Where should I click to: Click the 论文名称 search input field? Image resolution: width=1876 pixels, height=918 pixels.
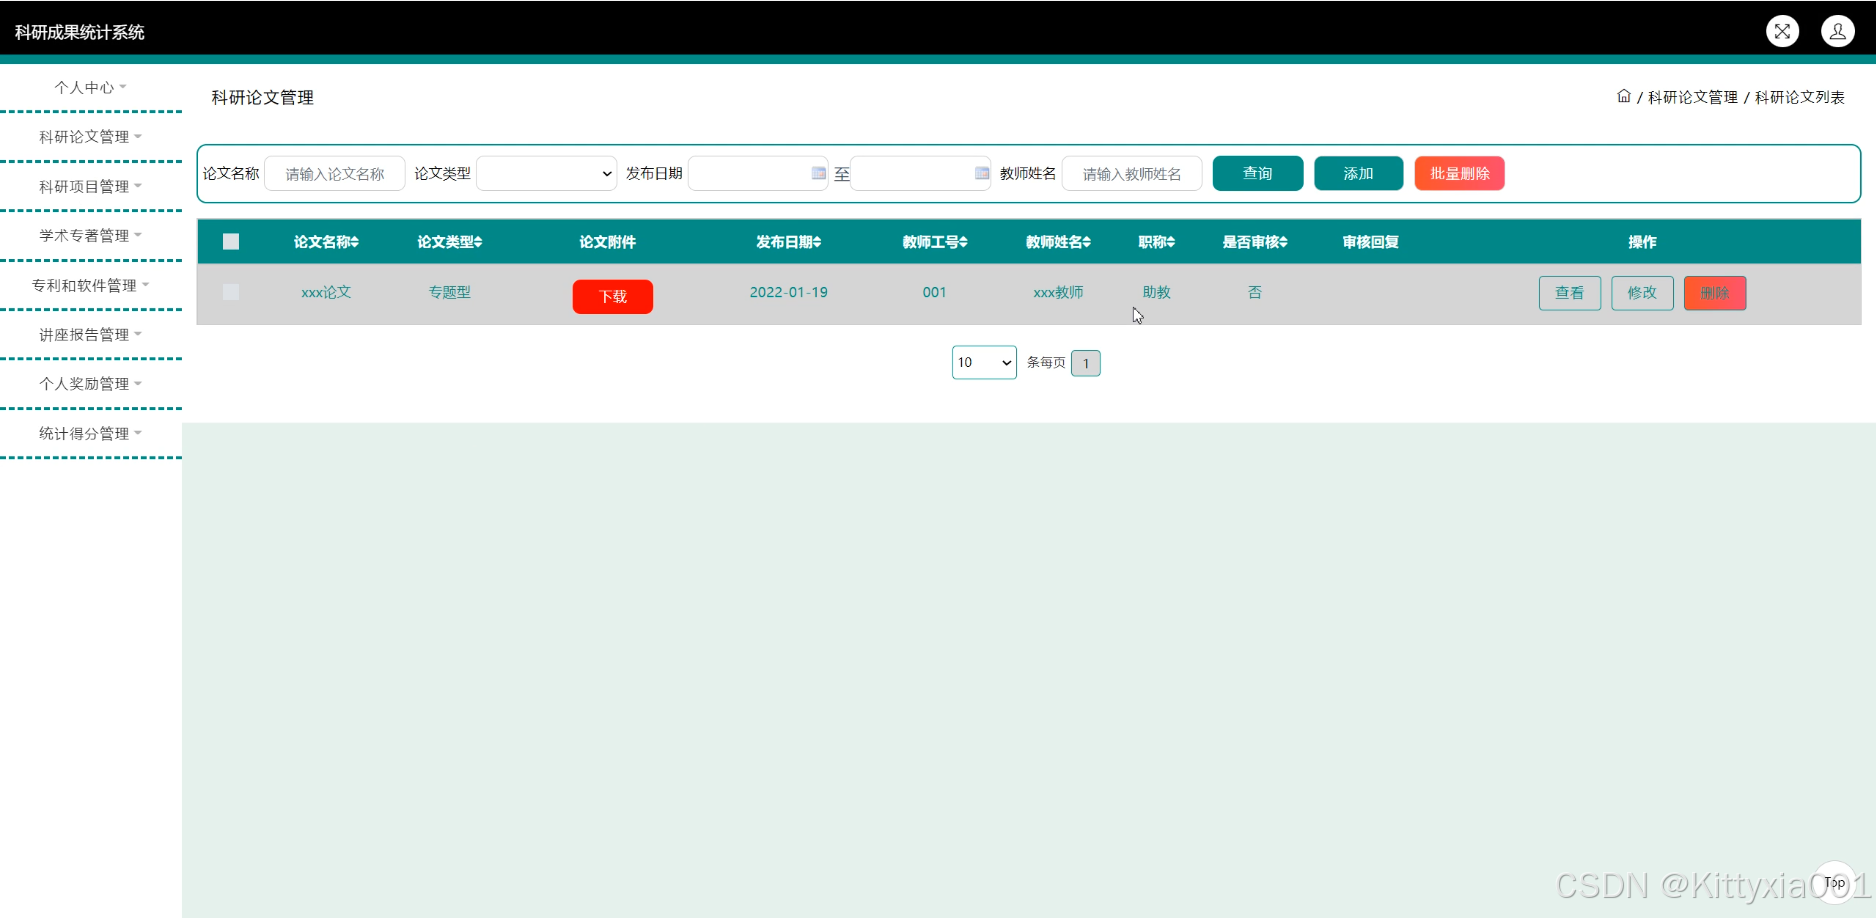pyautogui.click(x=335, y=173)
